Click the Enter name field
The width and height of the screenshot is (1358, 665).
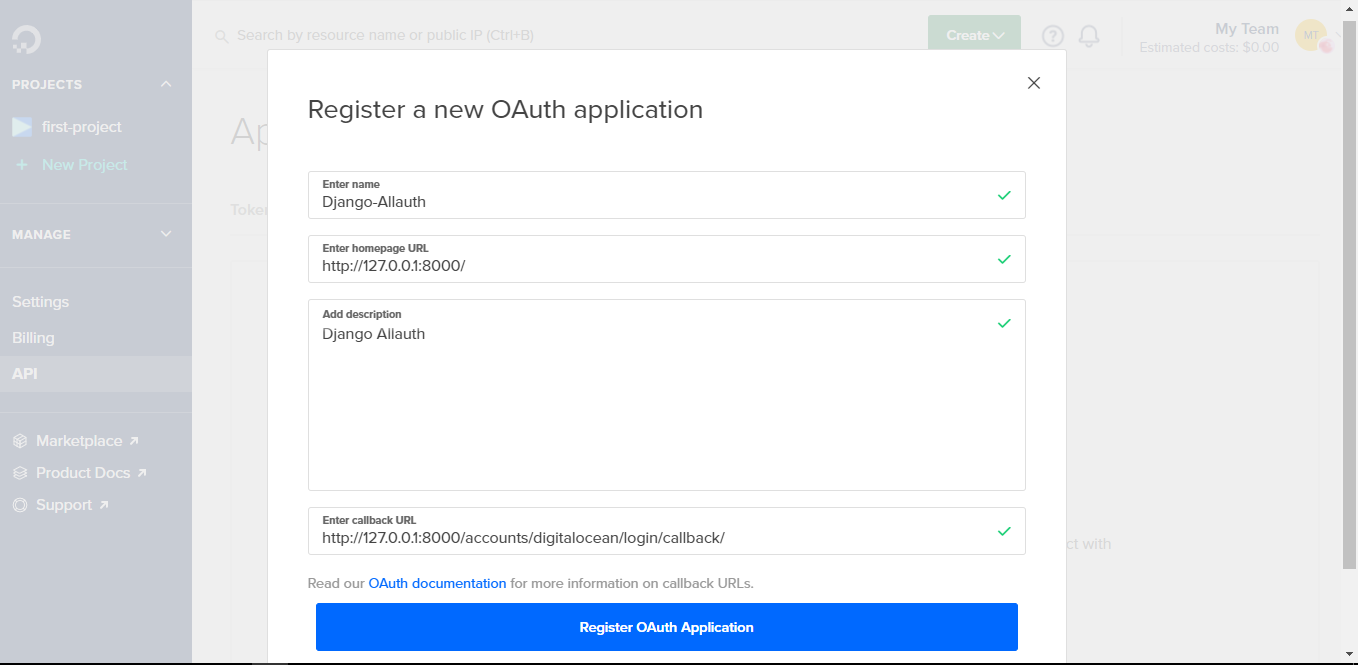[x=666, y=195]
